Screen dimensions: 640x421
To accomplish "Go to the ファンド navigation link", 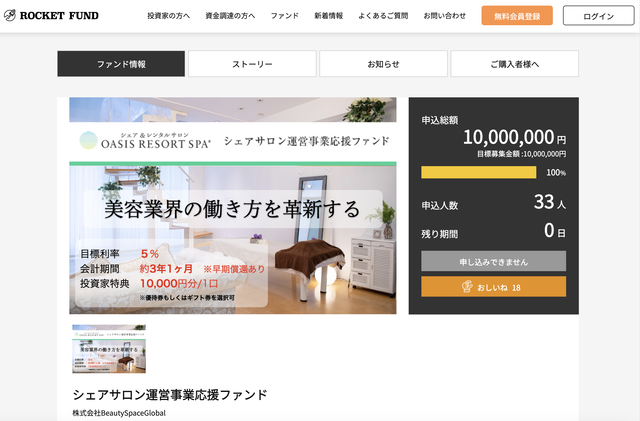I will point(284,16).
